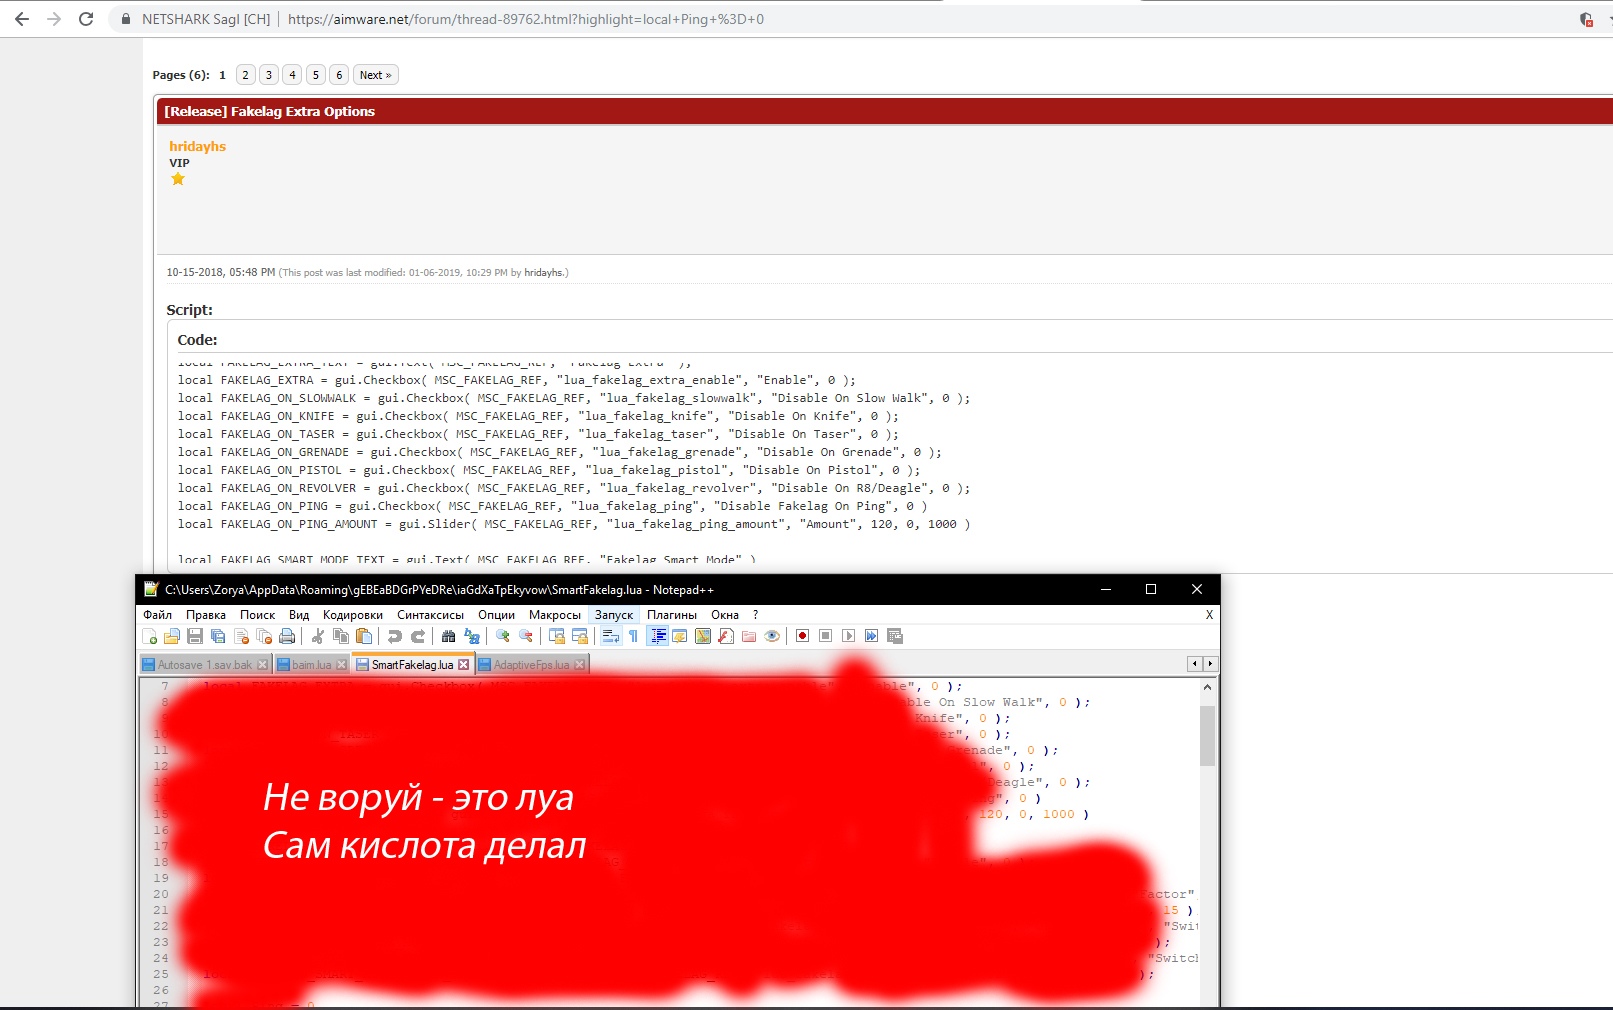Open Find with the binoculars icon

coord(448,636)
